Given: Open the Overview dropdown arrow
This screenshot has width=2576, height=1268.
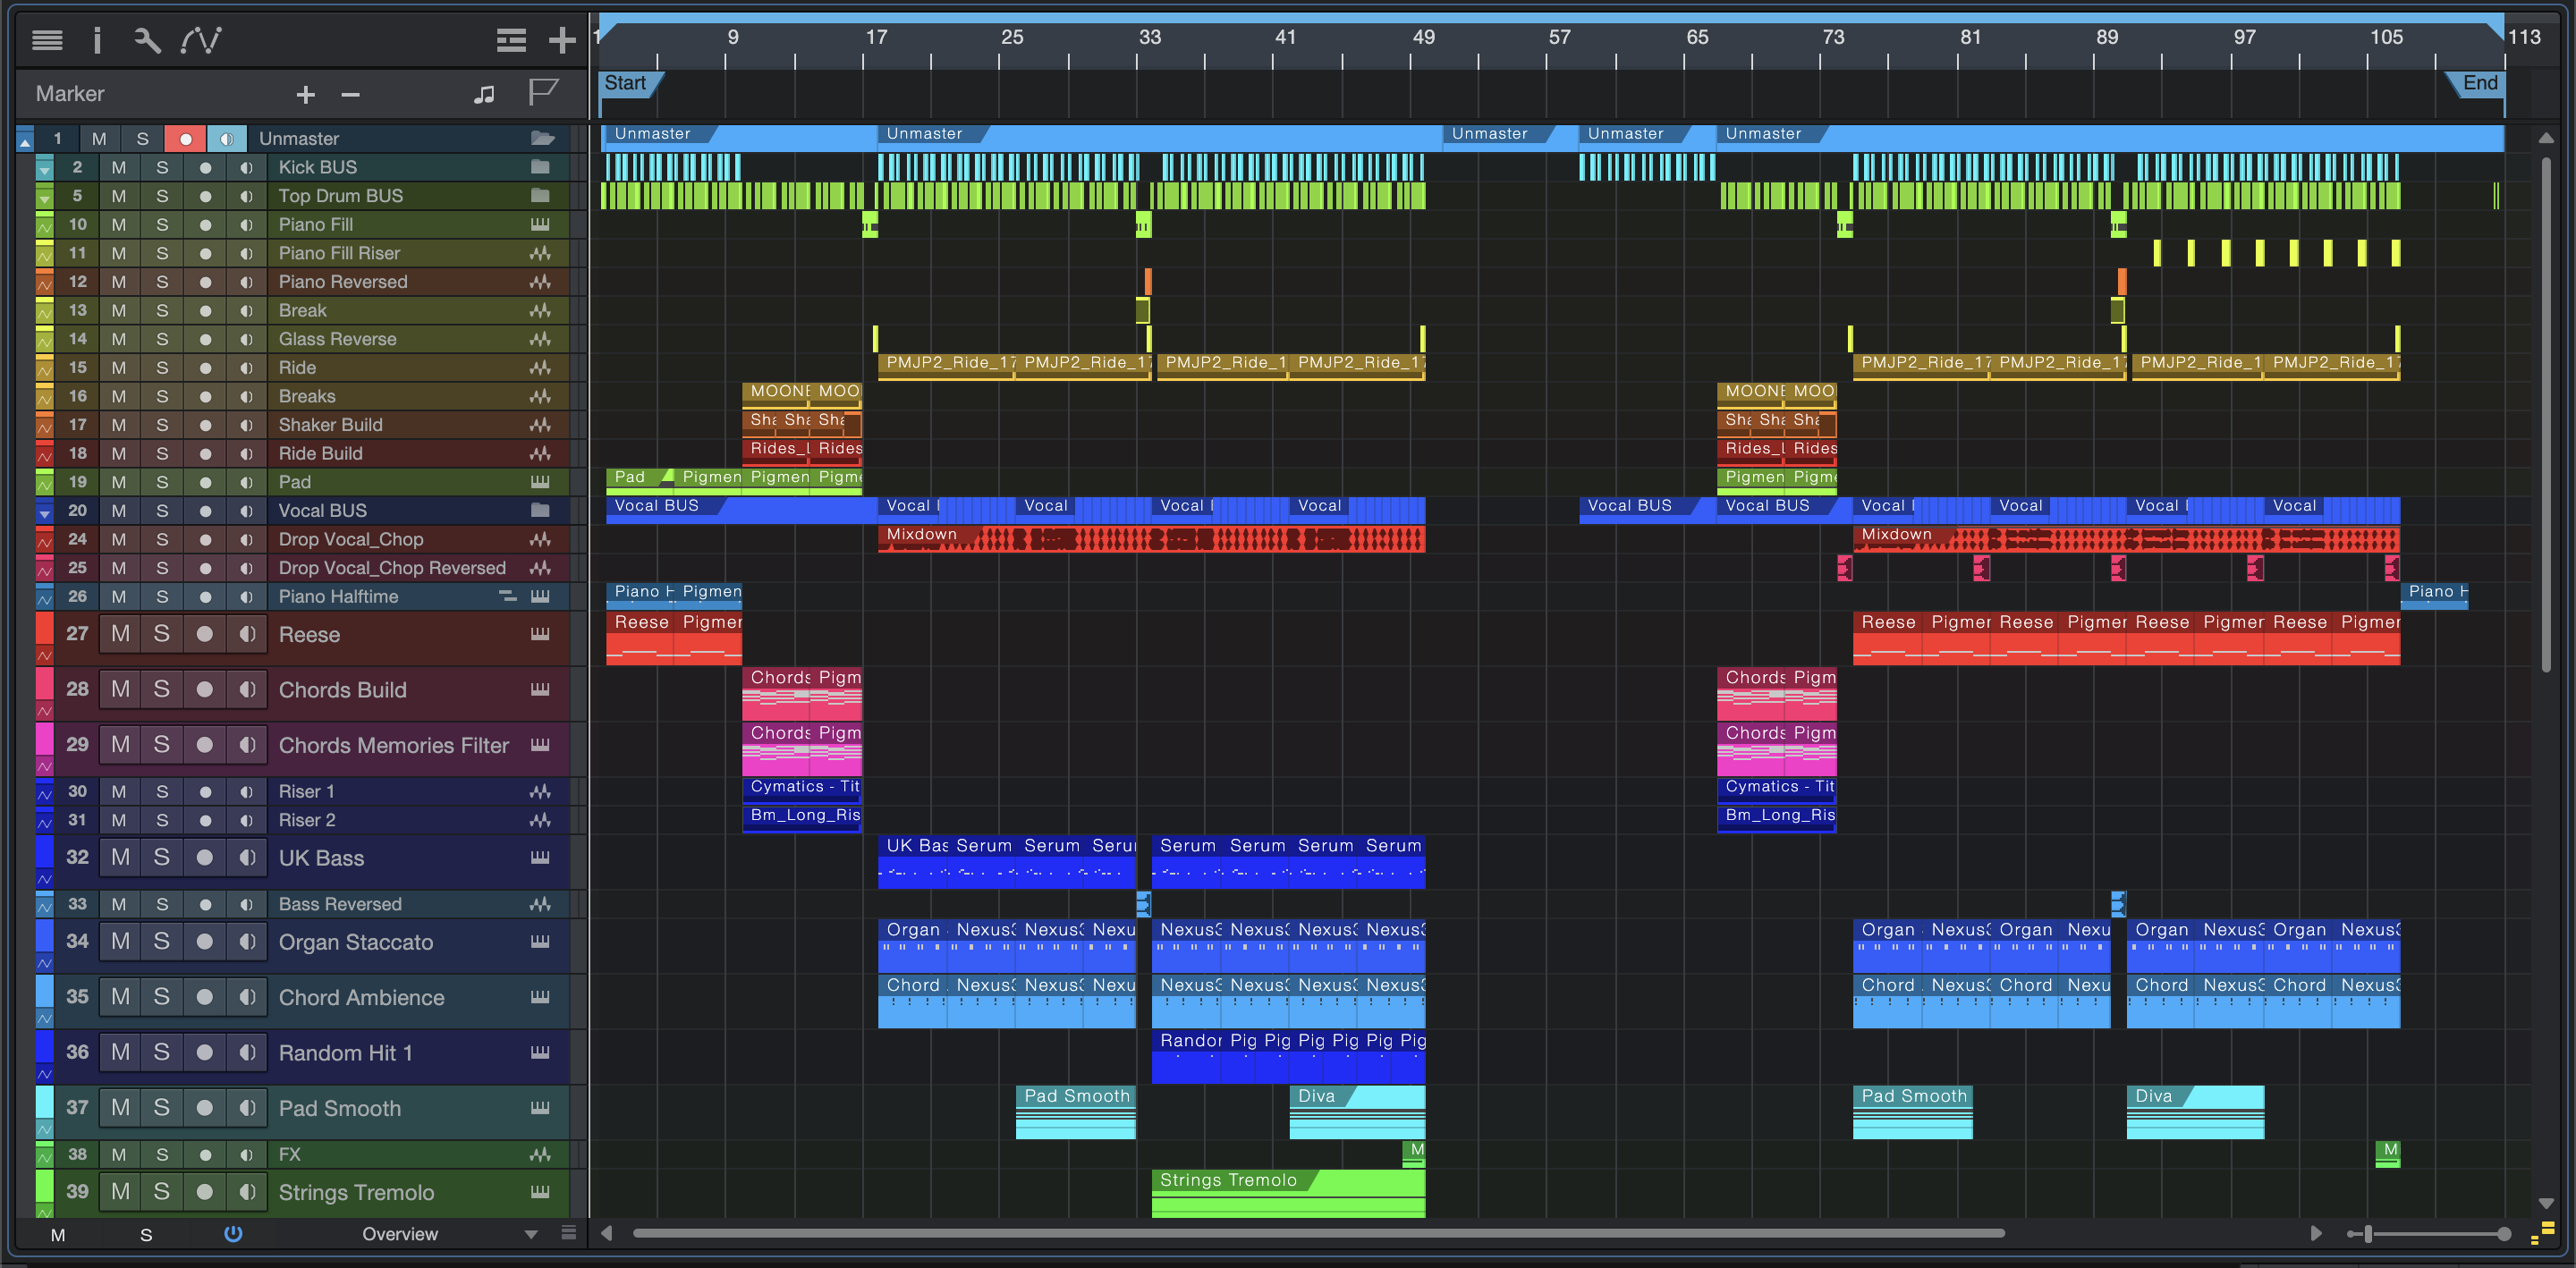Looking at the screenshot, I should click(x=531, y=1234).
